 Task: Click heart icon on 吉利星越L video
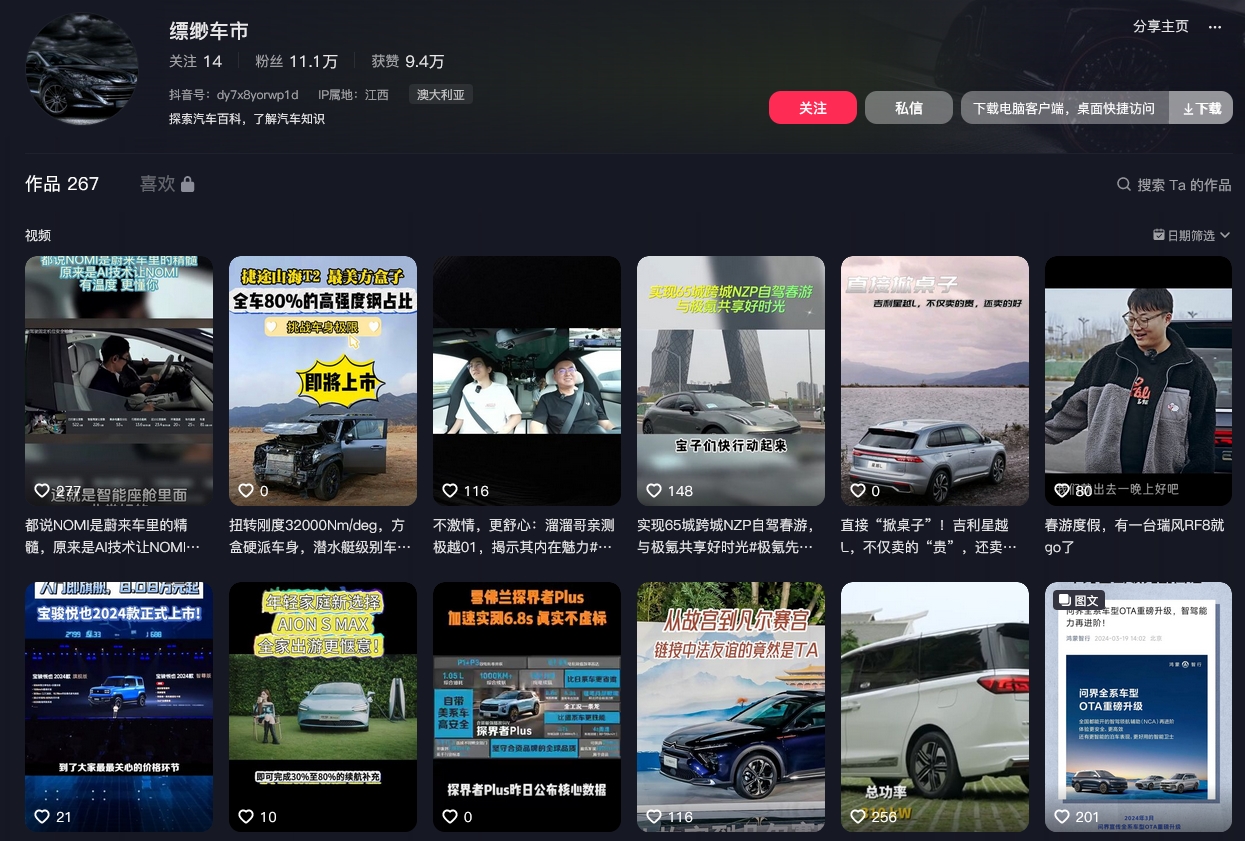pyautogui.click(x=858, y=490)
